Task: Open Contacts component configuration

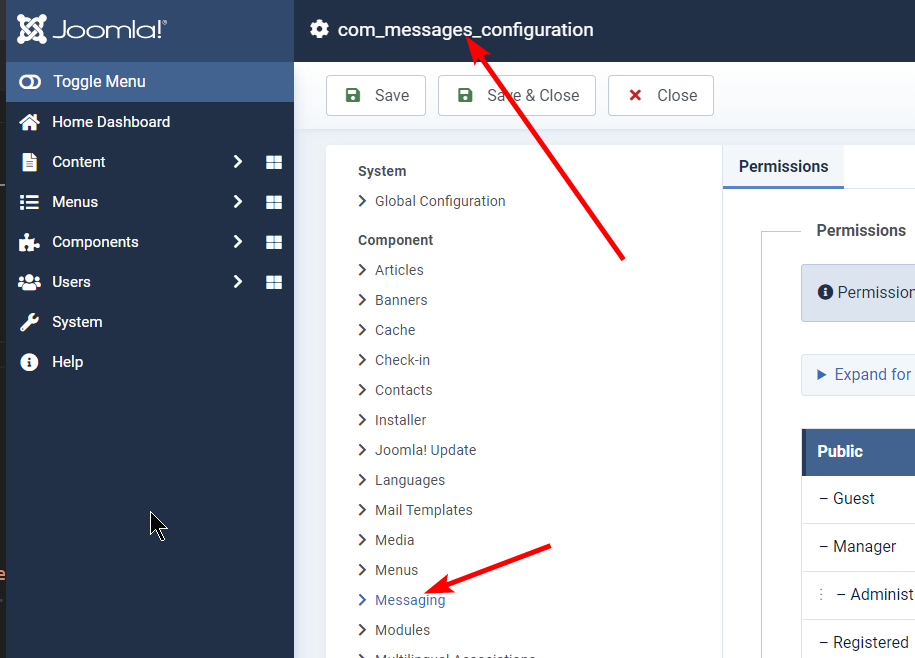Action: pos(403,390)
